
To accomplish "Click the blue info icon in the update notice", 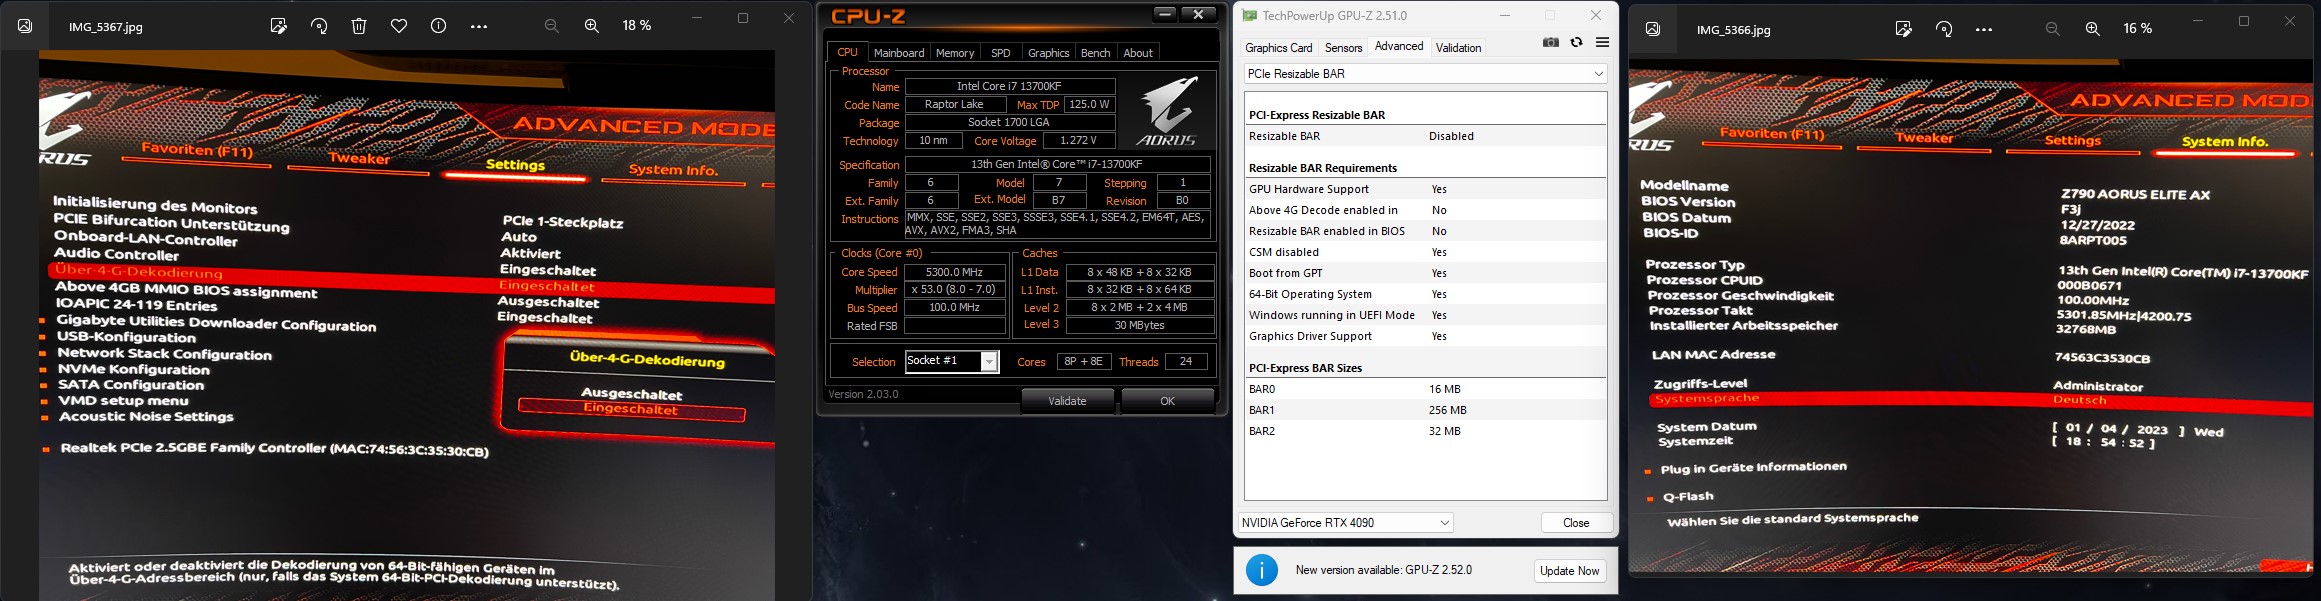I will tap(1262, 570).
